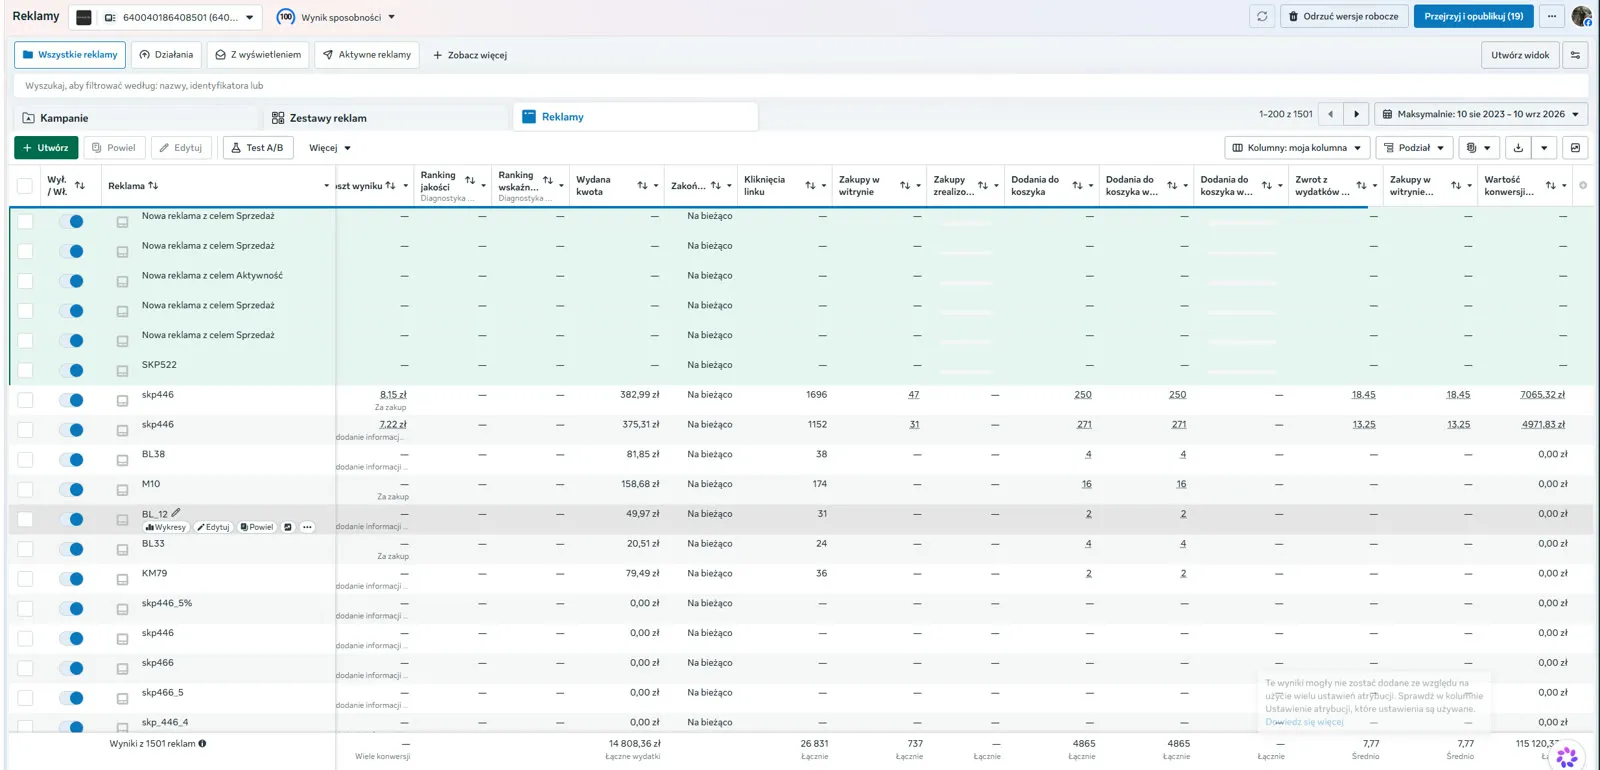Open the extra options dots on BL_12 row

click(307, 527)
